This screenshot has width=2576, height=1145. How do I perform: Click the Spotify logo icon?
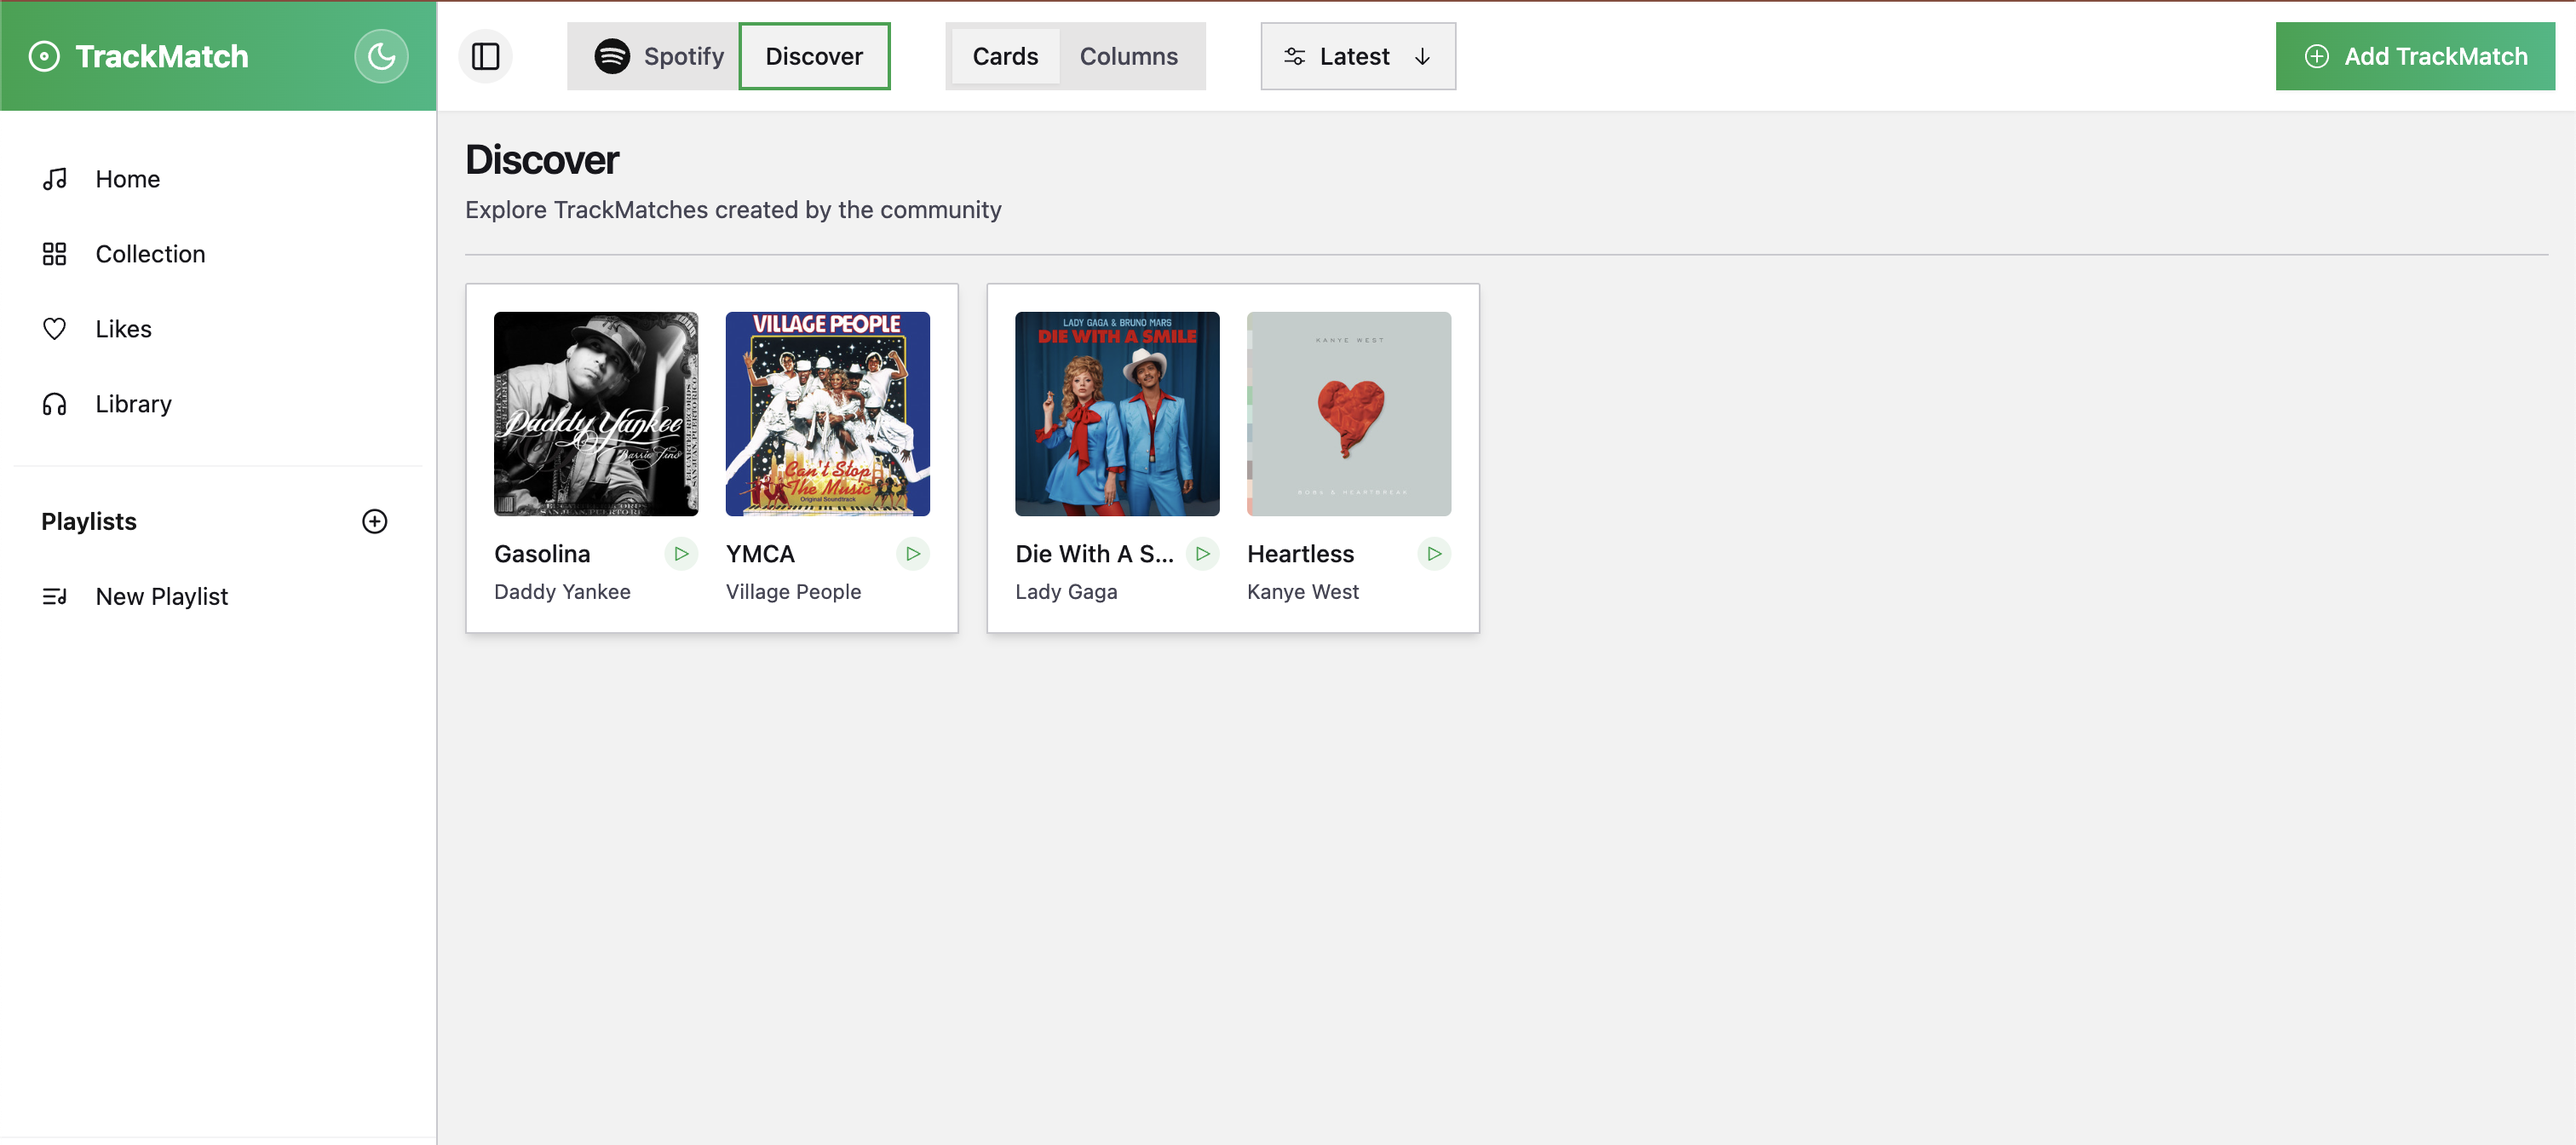coord(612,56)
